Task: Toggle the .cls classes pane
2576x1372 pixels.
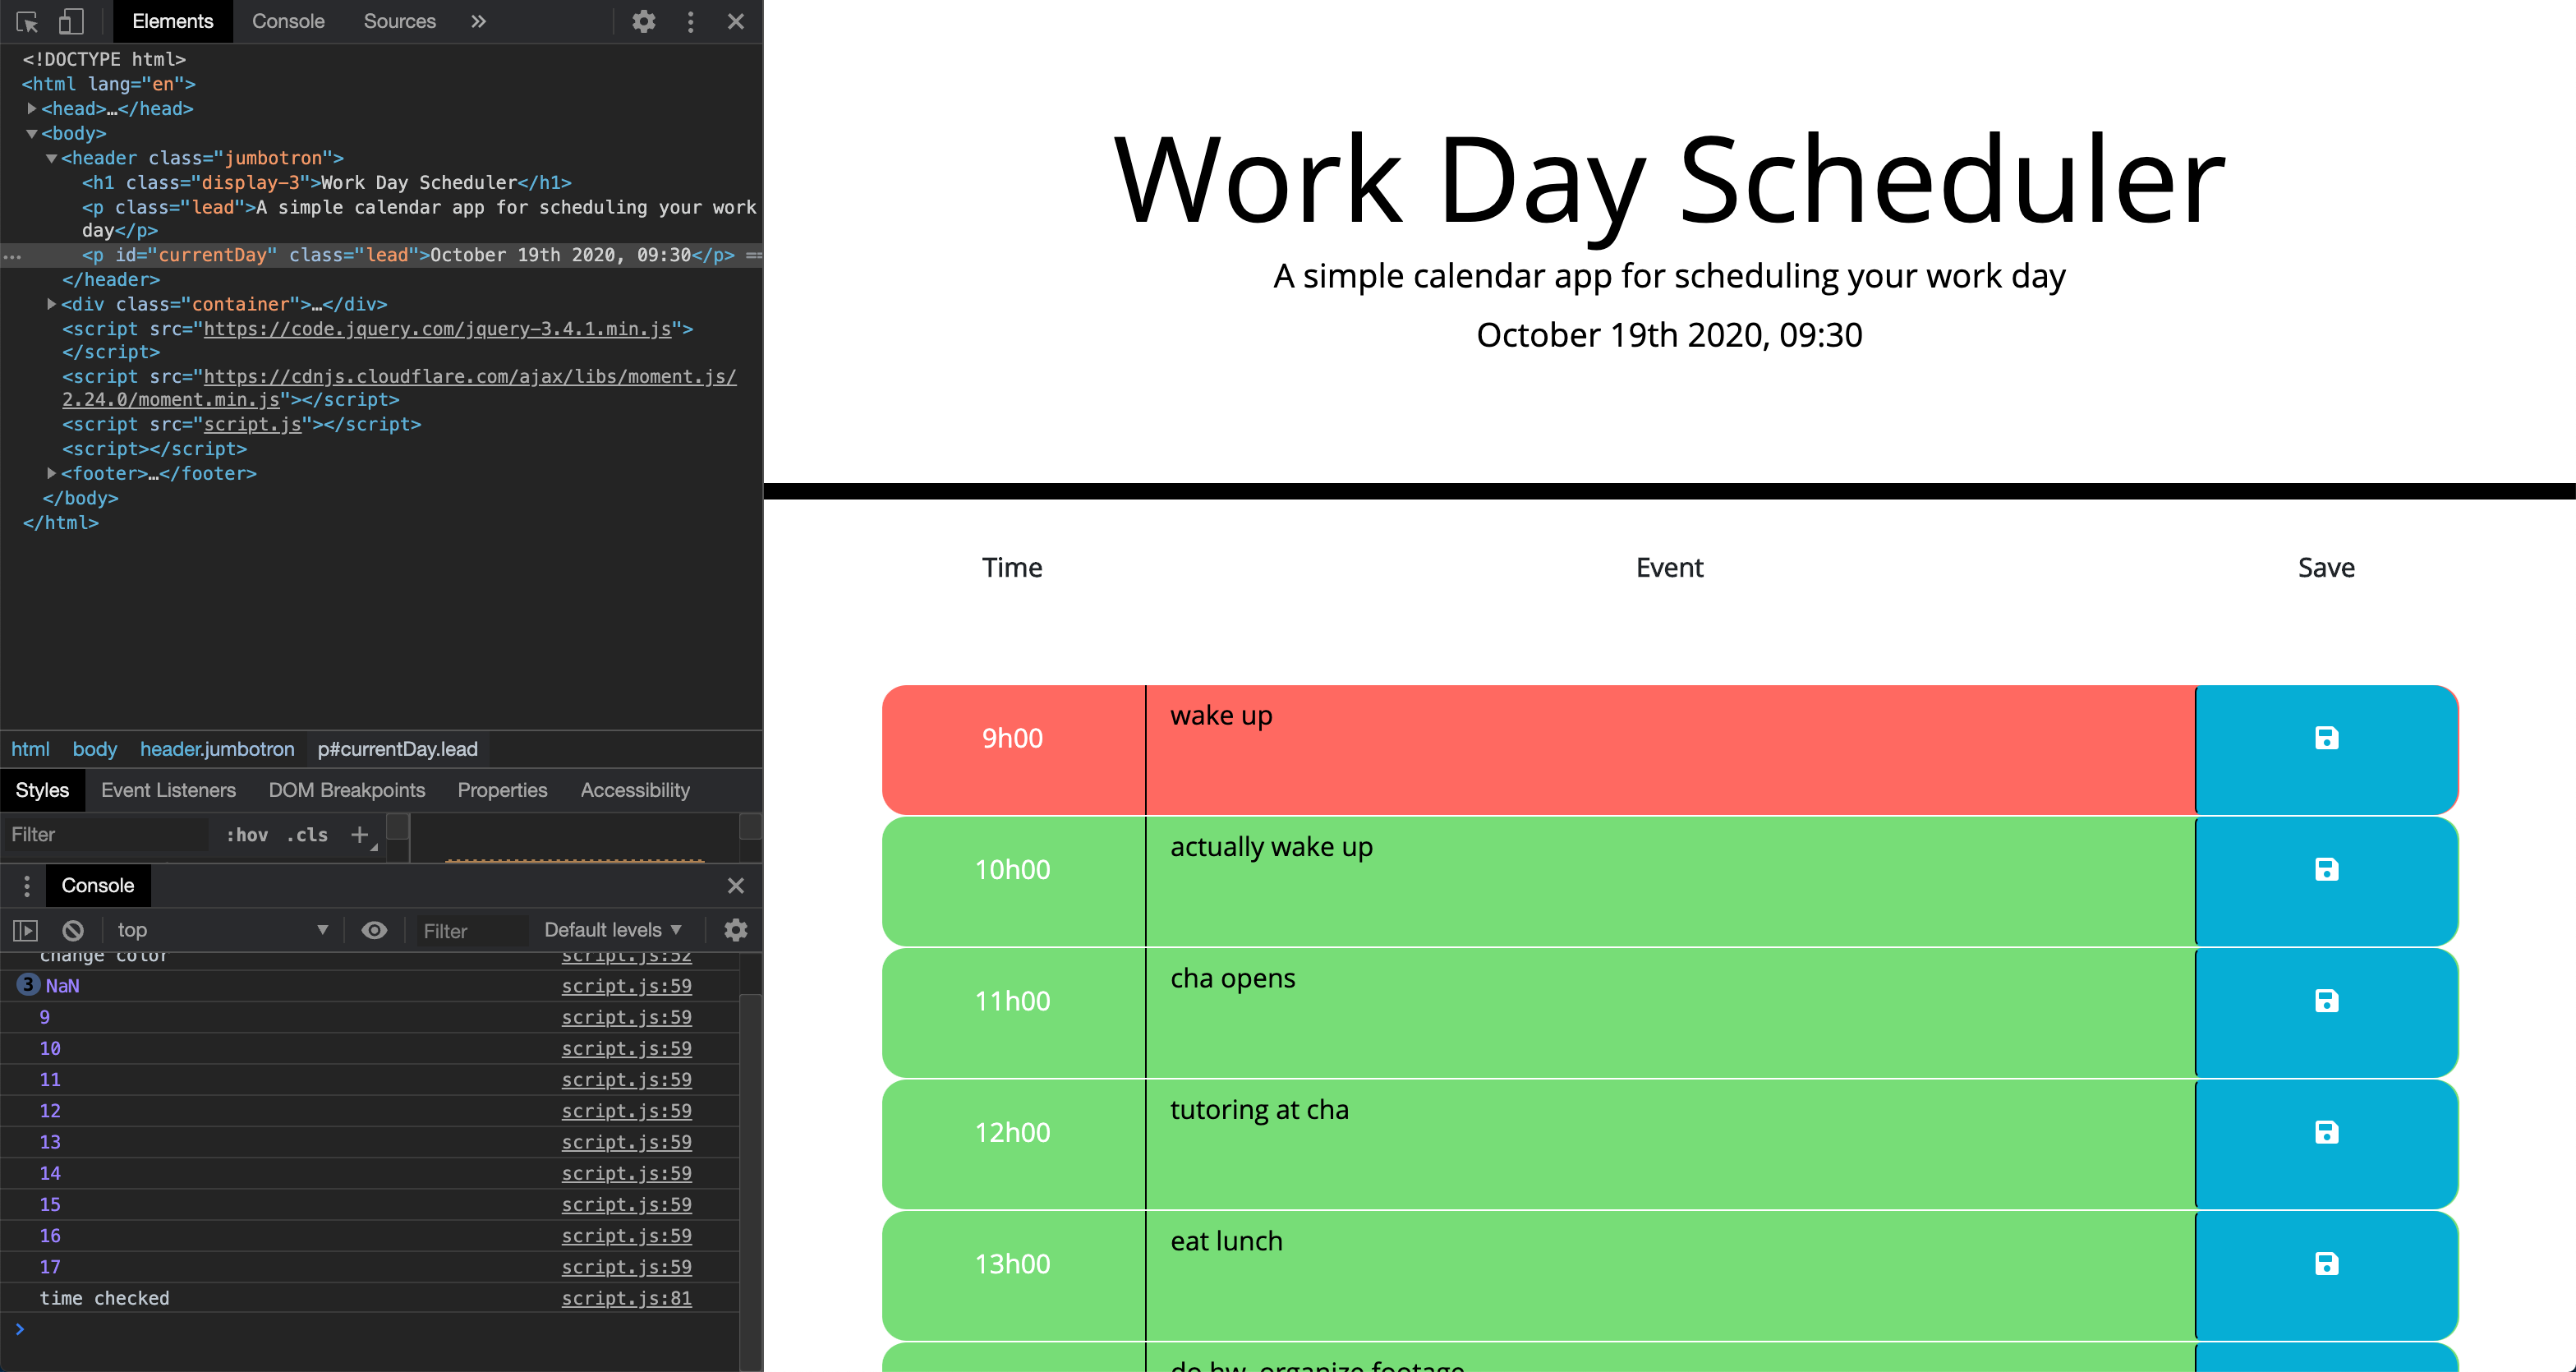Action: [306, 835]
